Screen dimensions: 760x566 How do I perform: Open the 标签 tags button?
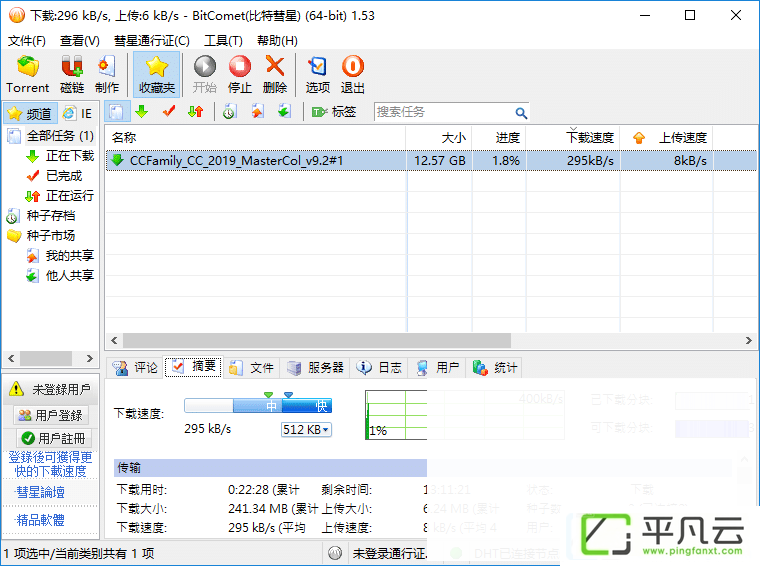pyautogui.click(x=333, y=112)
